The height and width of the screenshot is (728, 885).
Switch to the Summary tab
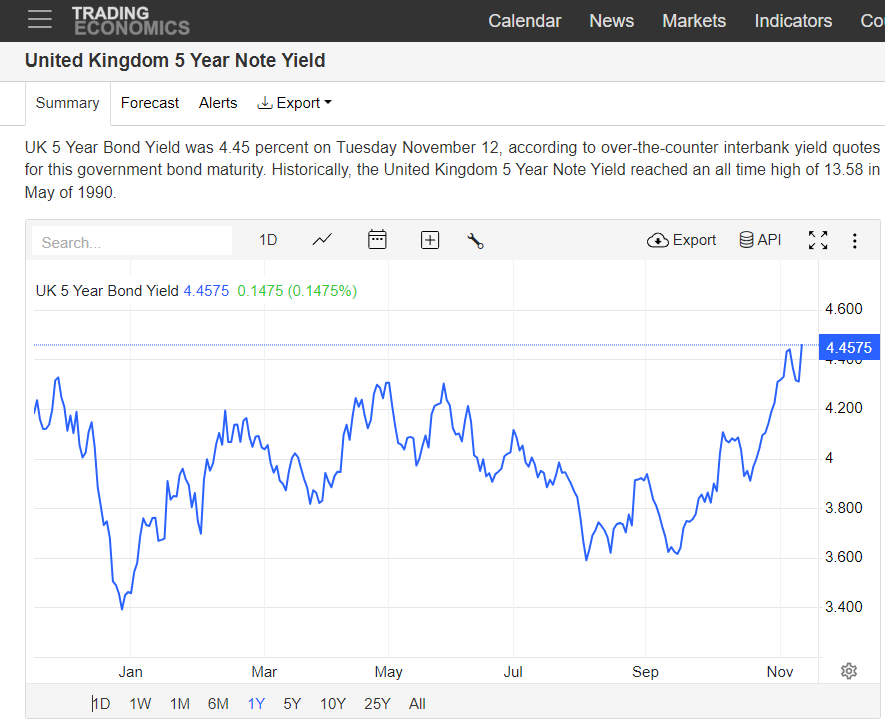point(67,103)
